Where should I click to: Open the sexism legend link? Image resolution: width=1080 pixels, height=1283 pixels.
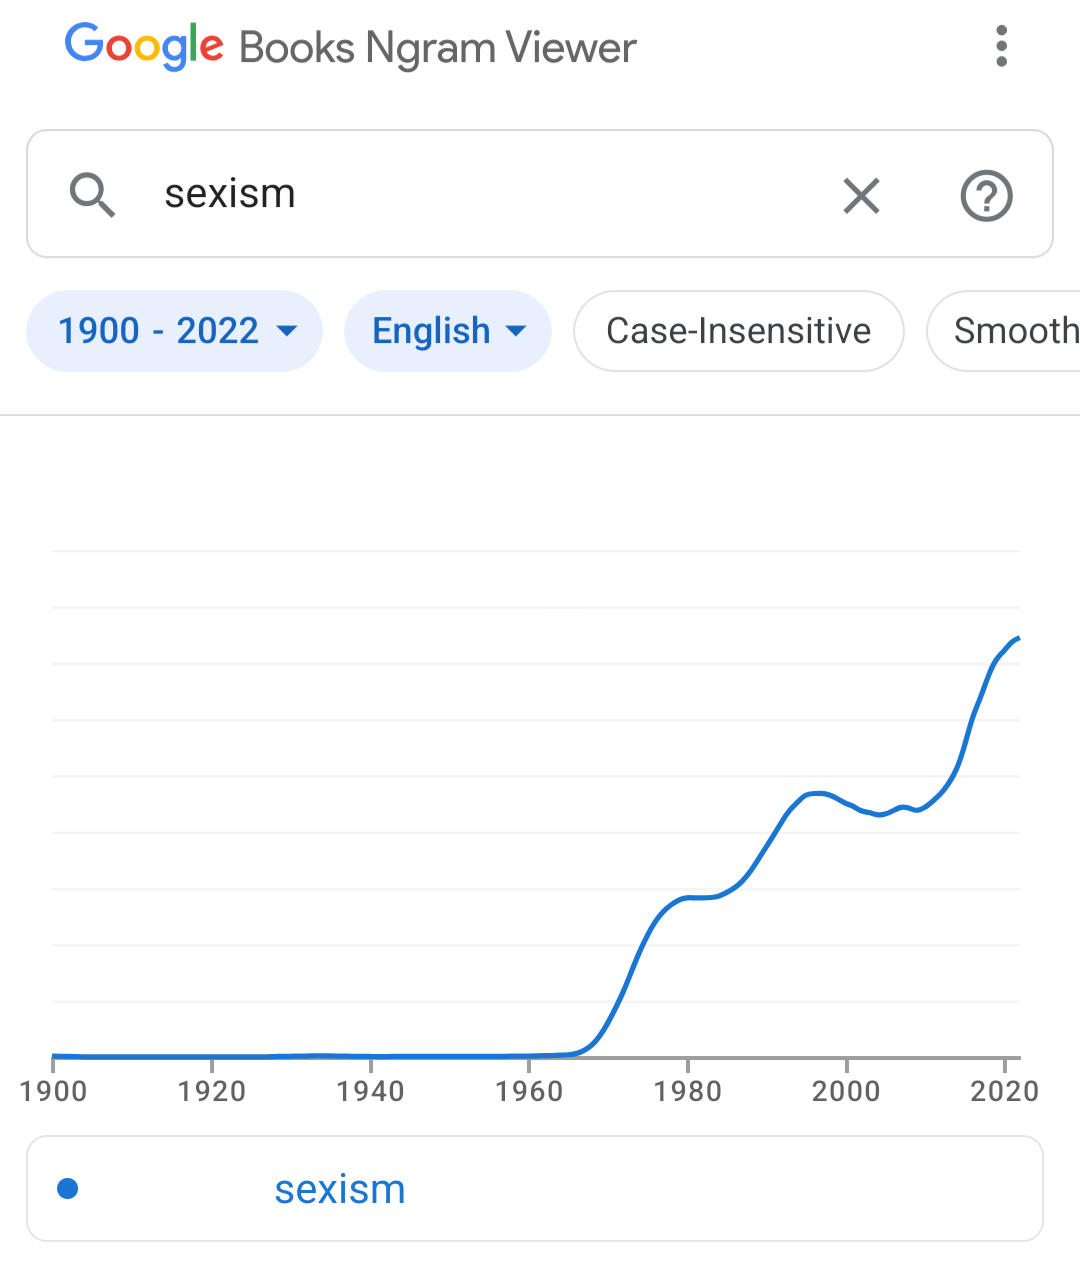coord(340,1189)
